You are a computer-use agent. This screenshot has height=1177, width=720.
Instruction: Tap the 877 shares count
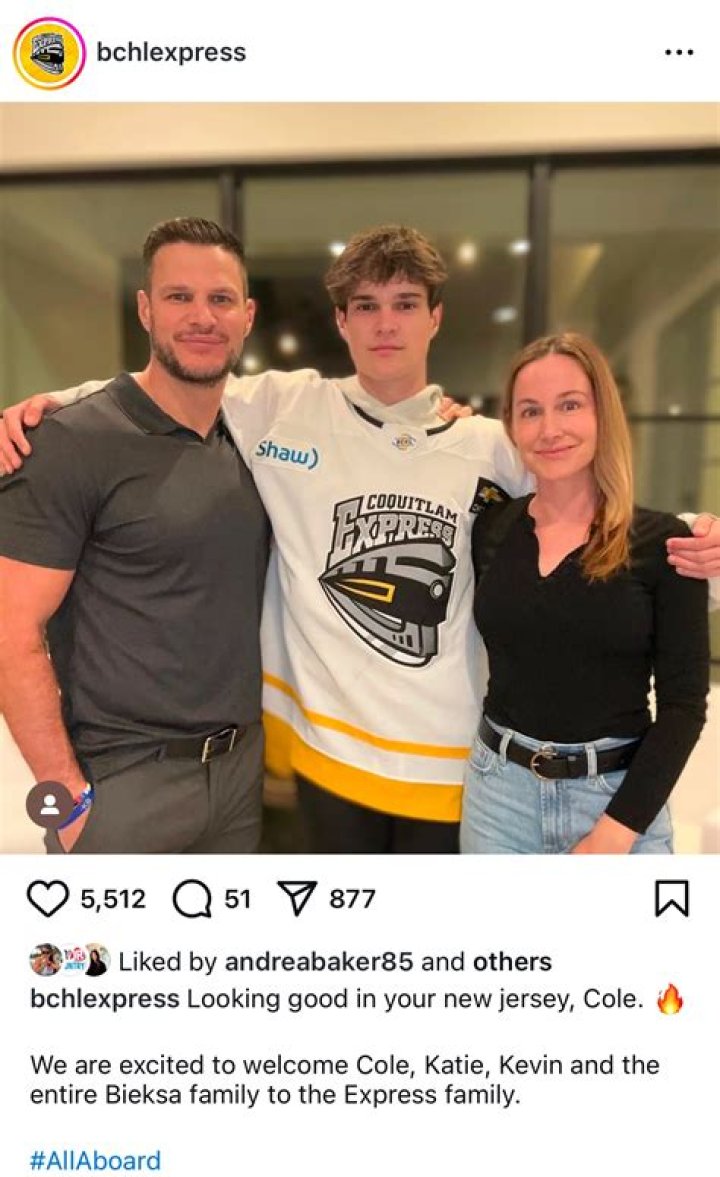click(352, 899)
